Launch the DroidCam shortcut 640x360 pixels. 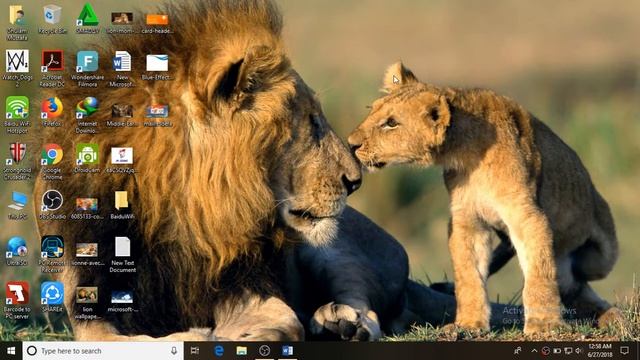click(x=87, y=158)
